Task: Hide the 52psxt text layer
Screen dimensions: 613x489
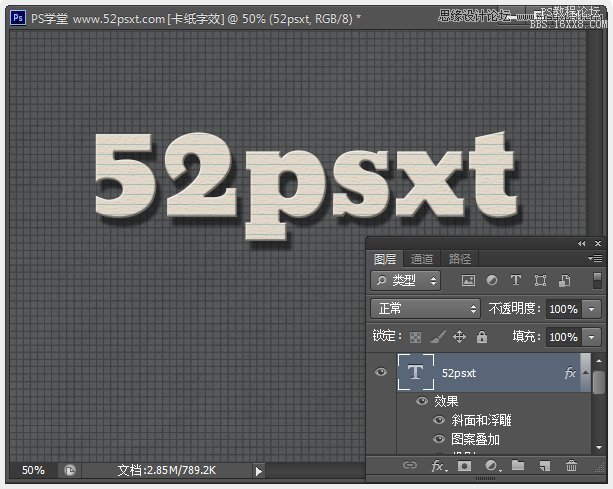Action: [x=381, y=372]
